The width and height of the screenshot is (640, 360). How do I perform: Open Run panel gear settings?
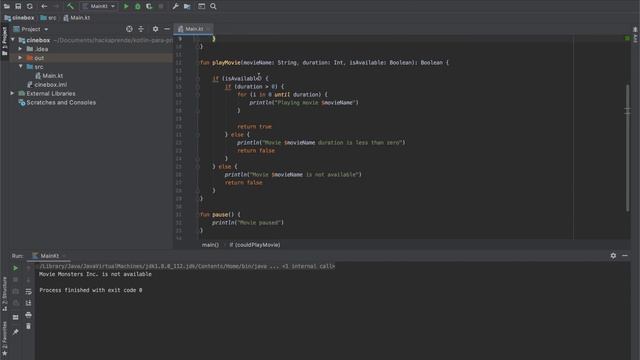pyautogui.click(x=613, y=256)
